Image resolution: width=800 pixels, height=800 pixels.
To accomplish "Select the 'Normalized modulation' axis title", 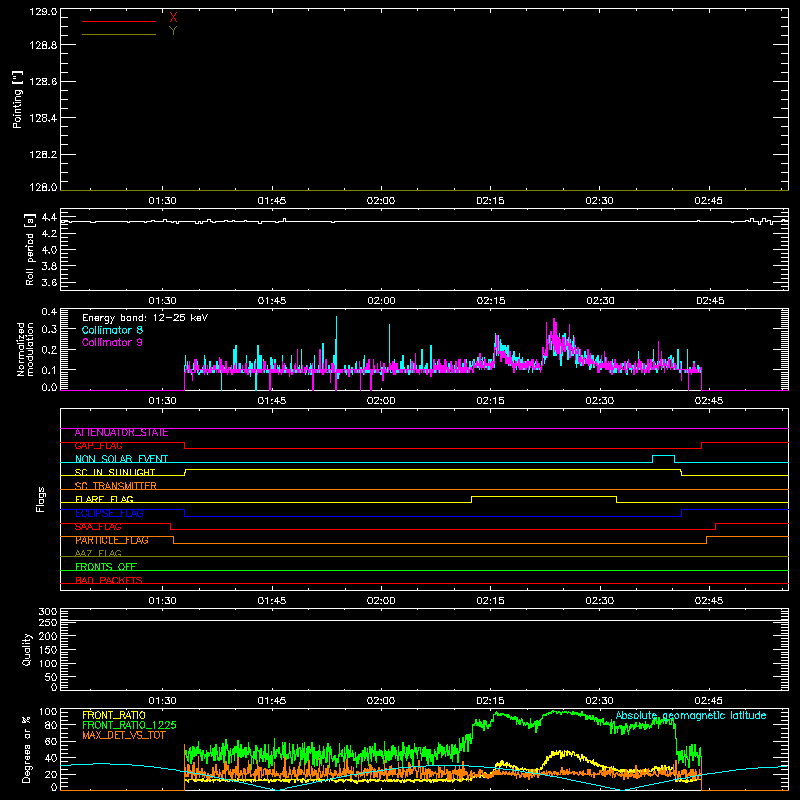I will point(25,349).
